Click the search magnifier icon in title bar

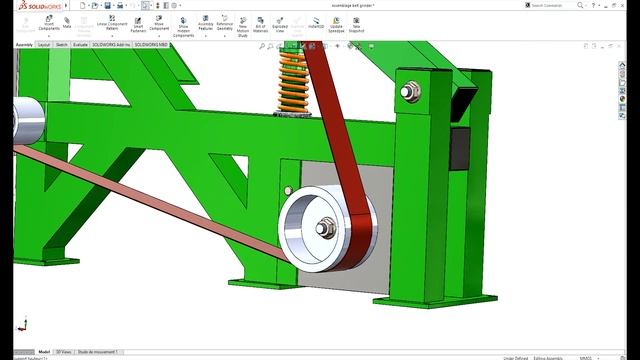(580, 5)
